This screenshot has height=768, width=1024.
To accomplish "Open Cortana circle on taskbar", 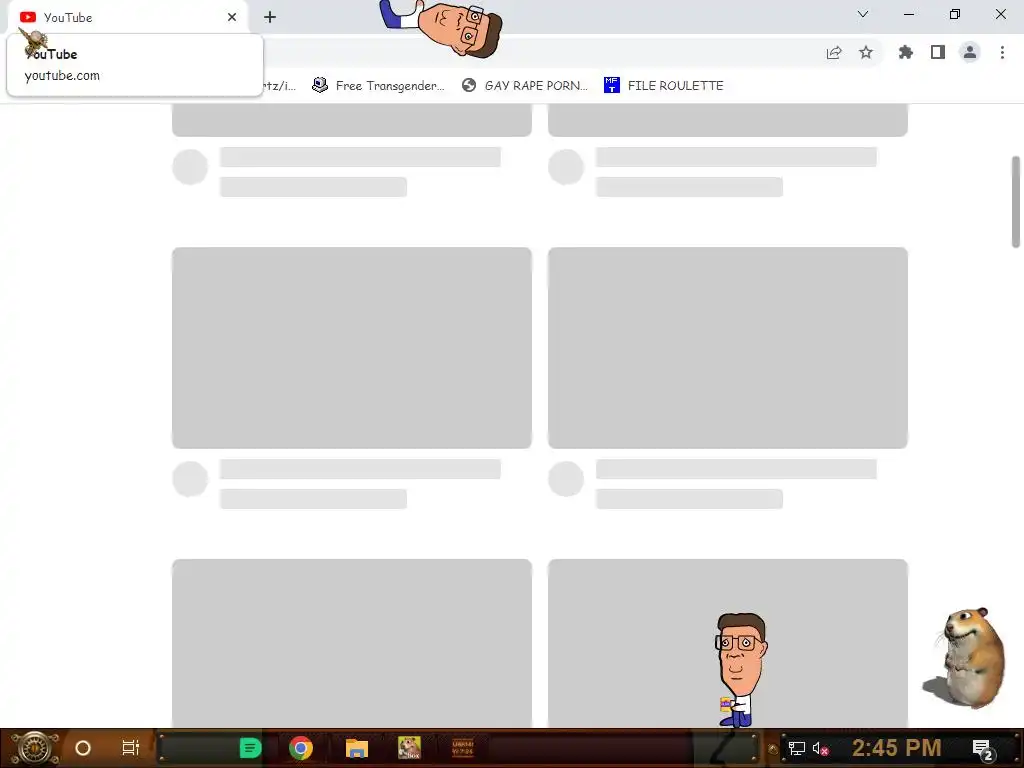I will pos(83,748).
